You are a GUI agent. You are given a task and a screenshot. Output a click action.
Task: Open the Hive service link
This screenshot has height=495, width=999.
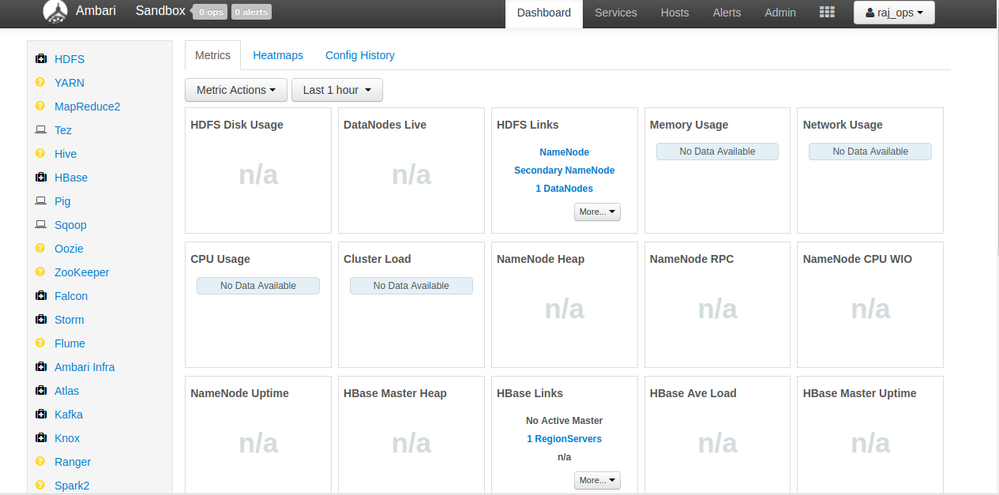click(66, 154)
